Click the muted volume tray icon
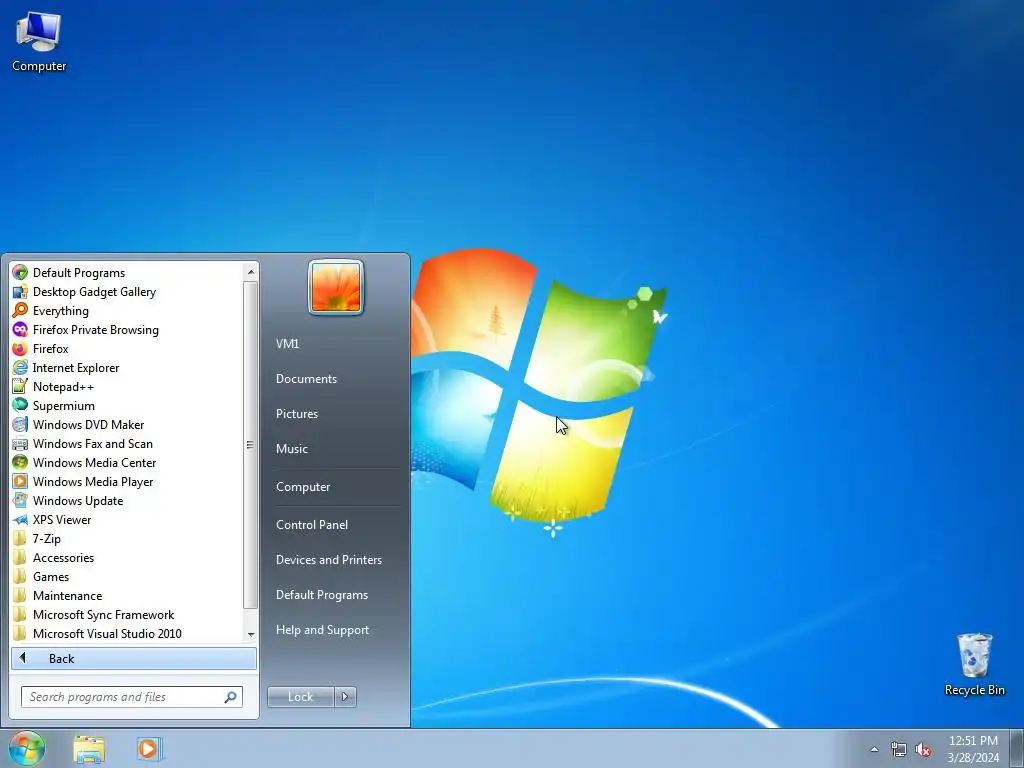Screen dimensions: 1024x768 [923, 749]
